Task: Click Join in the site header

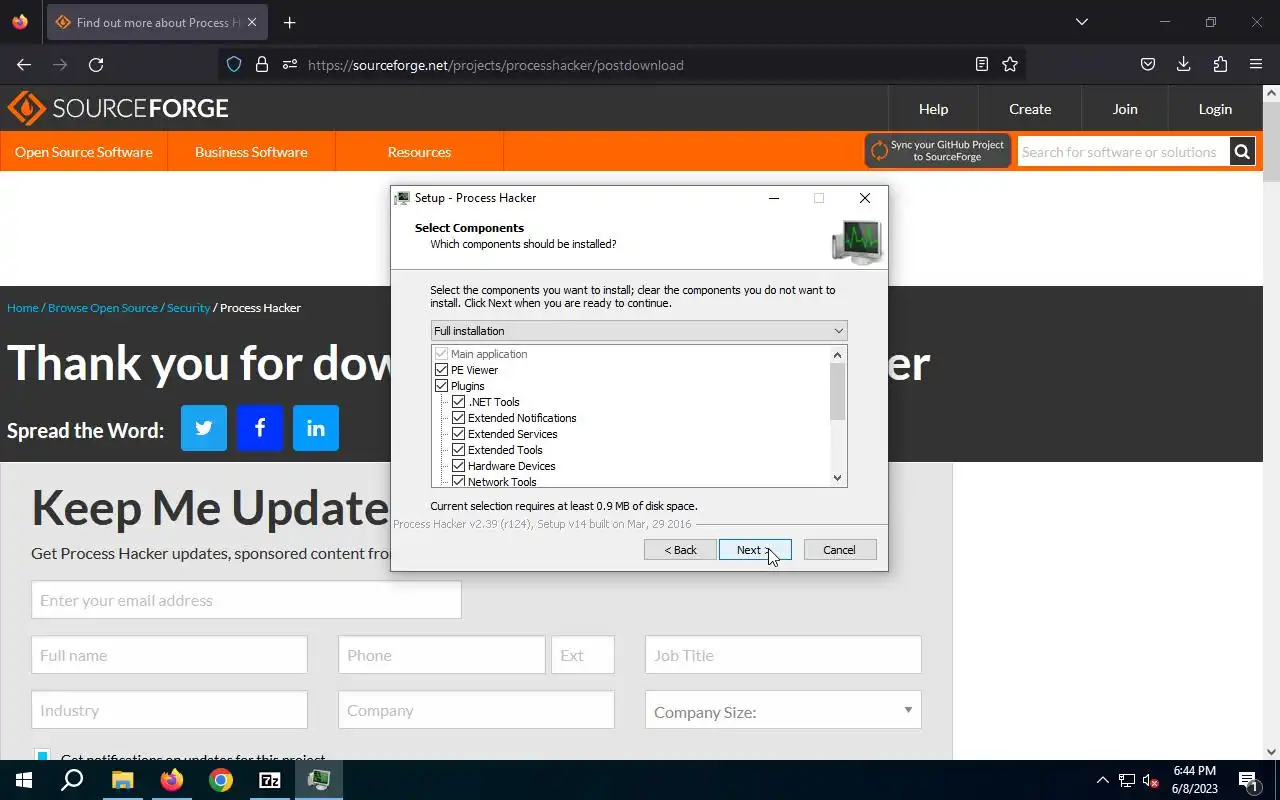Action: click(1125, 109)
